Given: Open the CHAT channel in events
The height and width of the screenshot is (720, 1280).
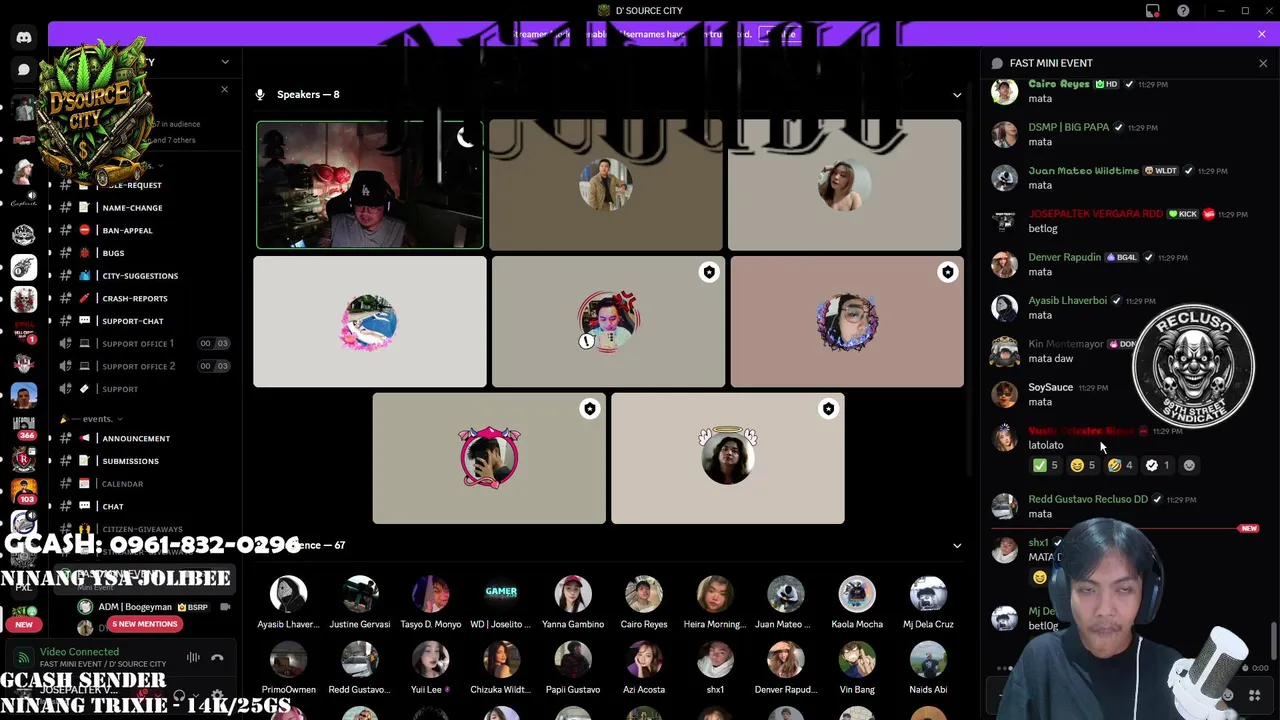Looking at the screenshot, I should [x=113, y=506].
